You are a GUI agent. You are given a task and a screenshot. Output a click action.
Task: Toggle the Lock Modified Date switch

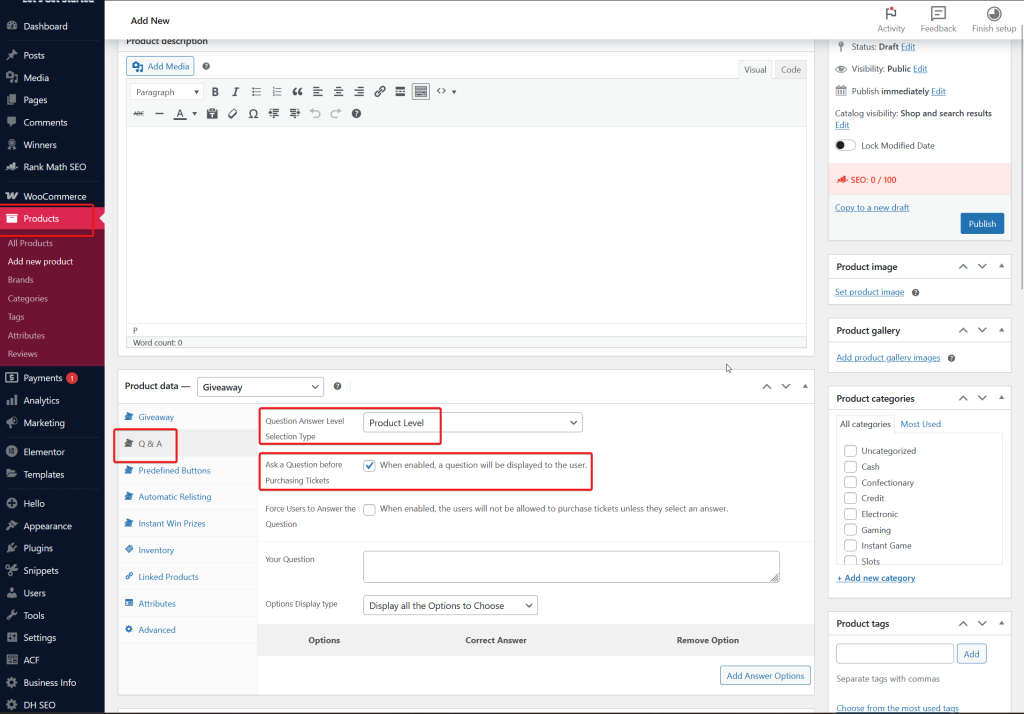click(845, 145)
